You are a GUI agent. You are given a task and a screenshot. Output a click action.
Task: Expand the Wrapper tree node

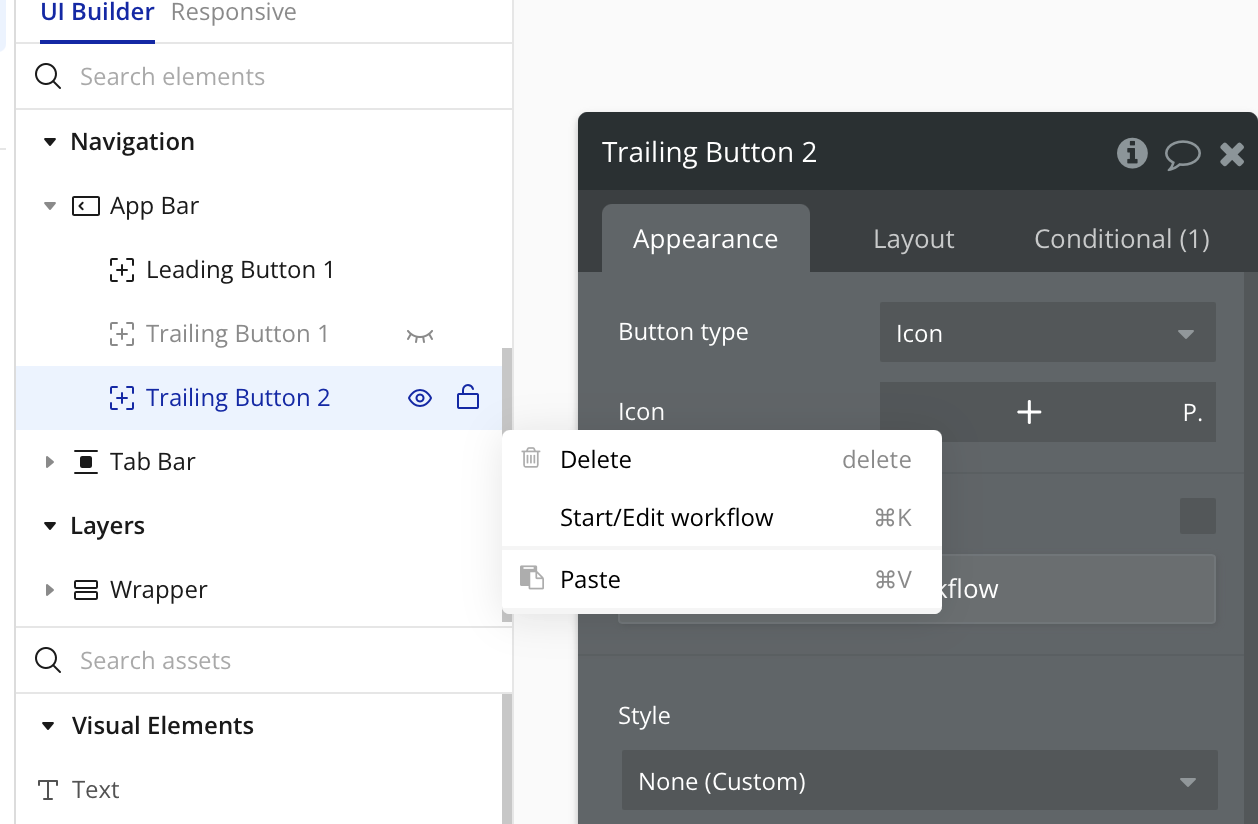pyautogui.click(x=50, y=590)
